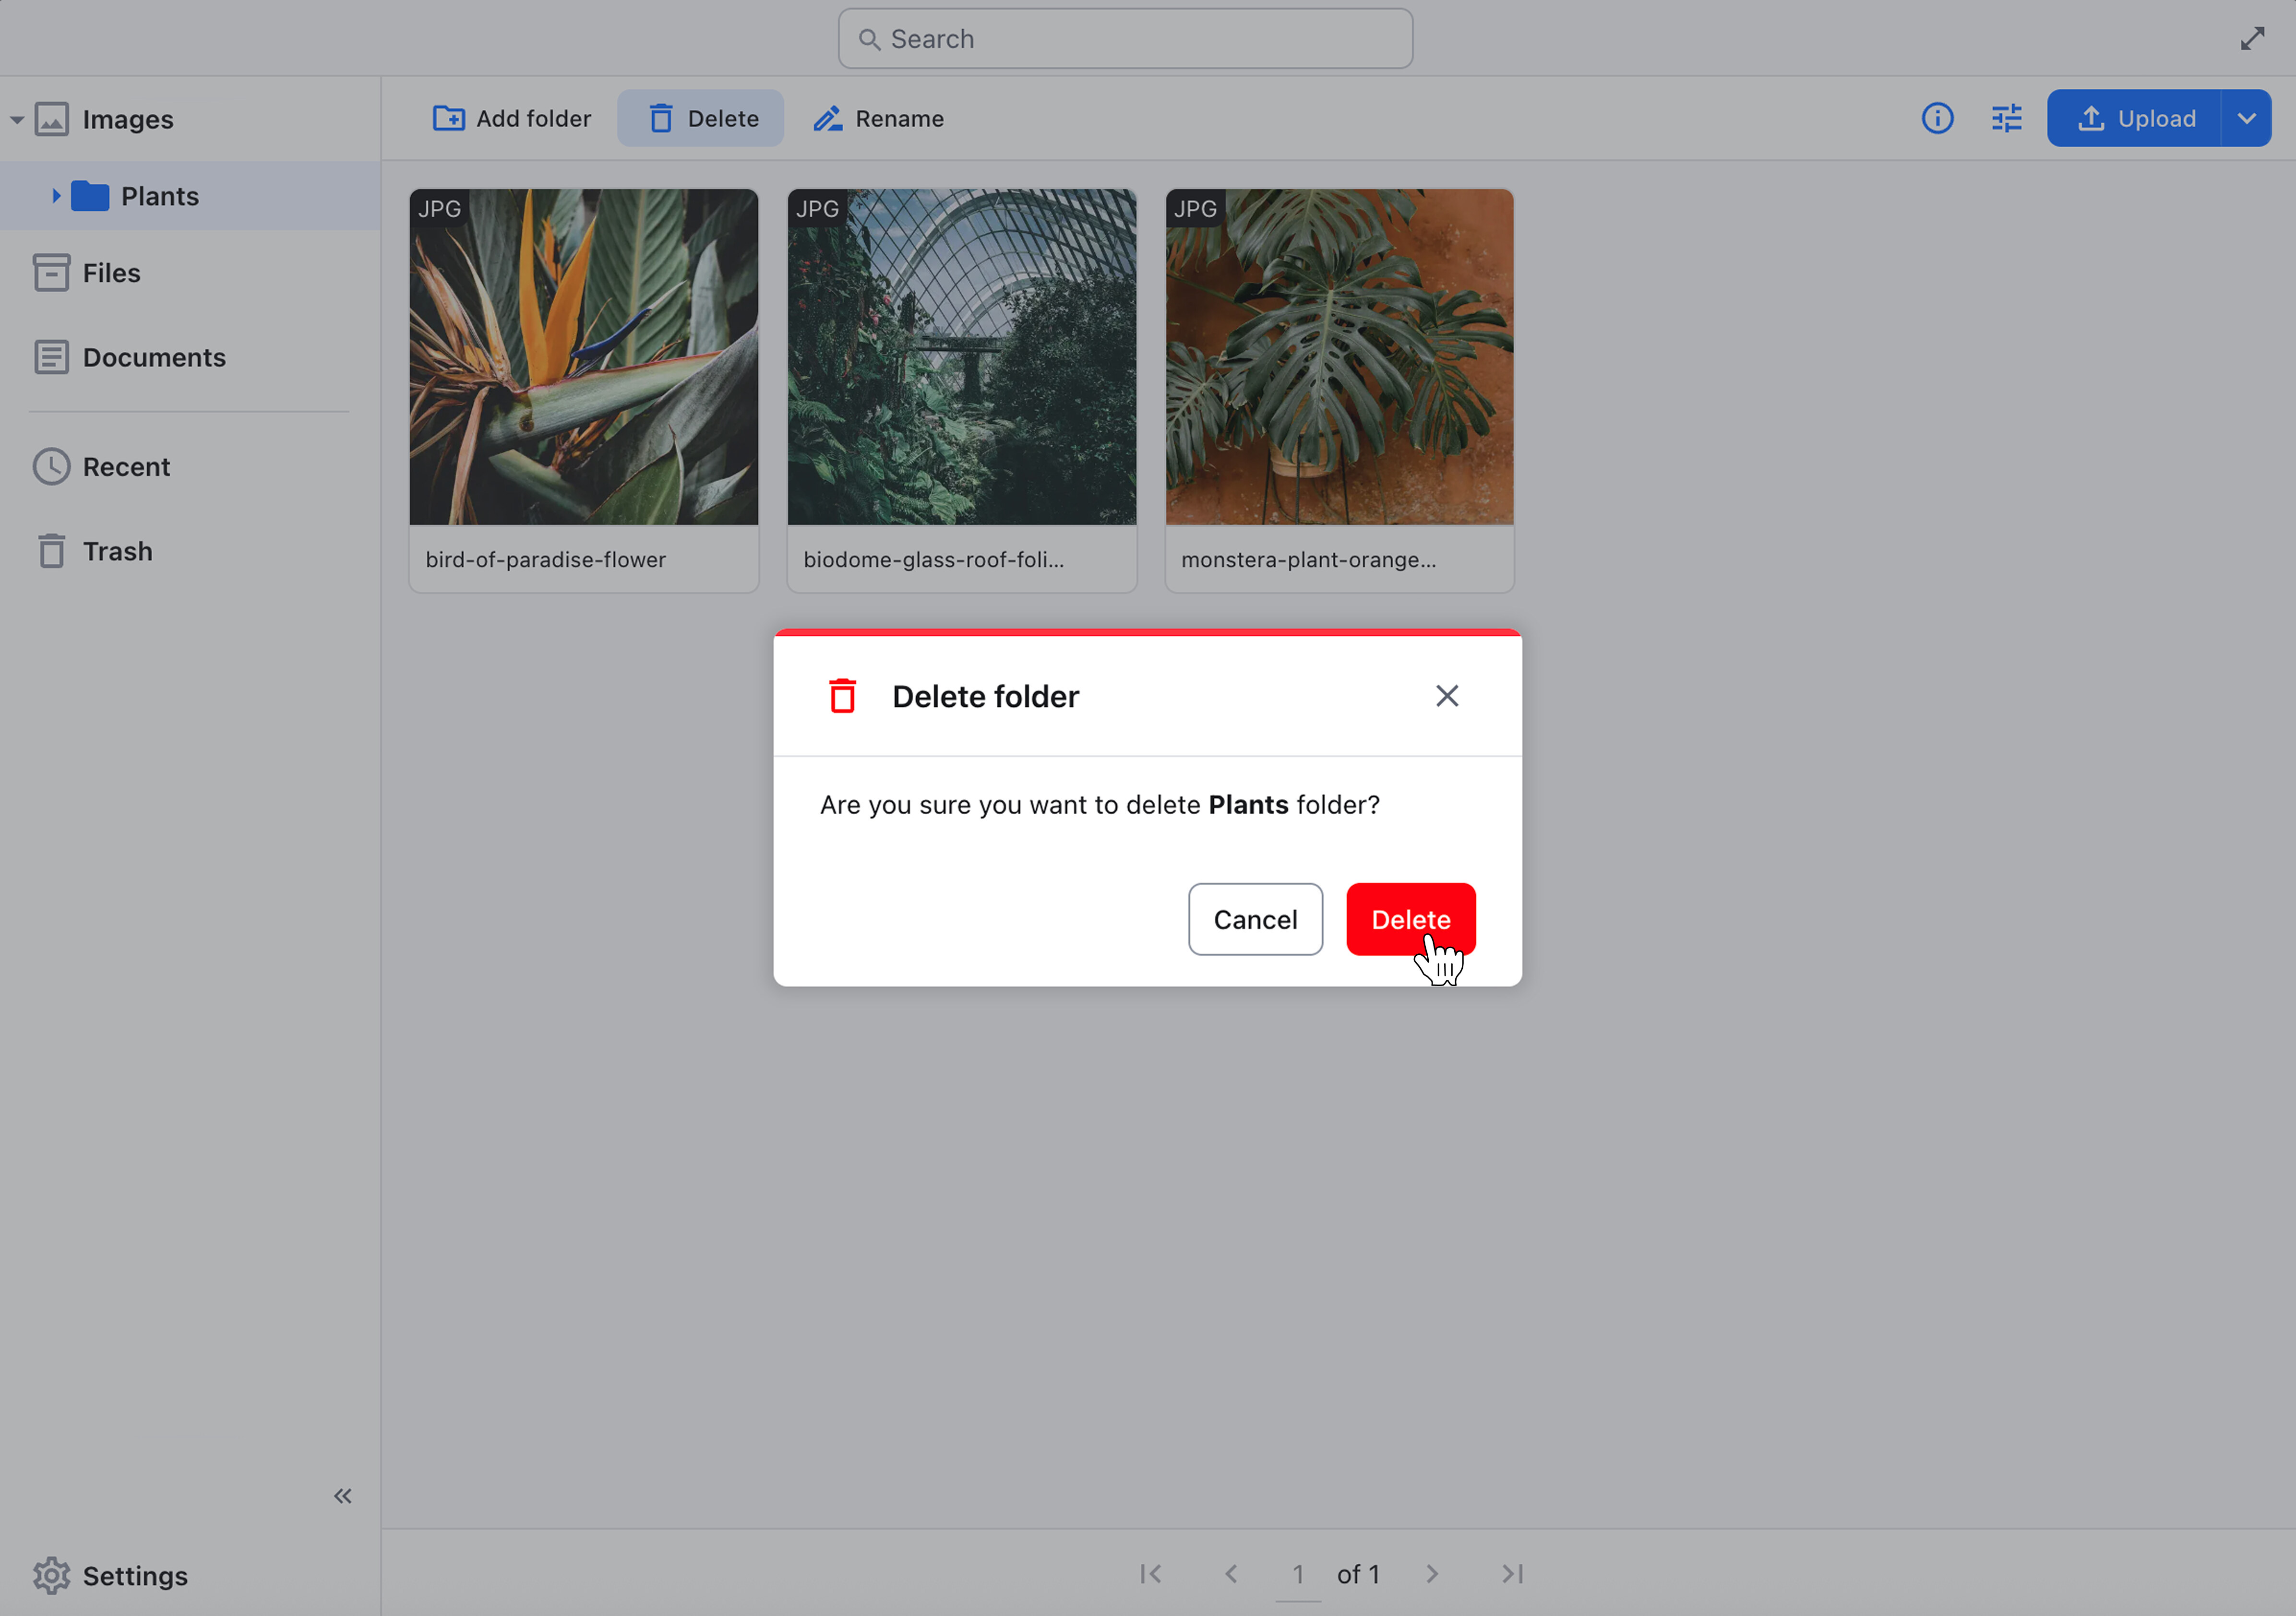
Task: Go to next page arrow
Action: [x=1432, y=1574]
